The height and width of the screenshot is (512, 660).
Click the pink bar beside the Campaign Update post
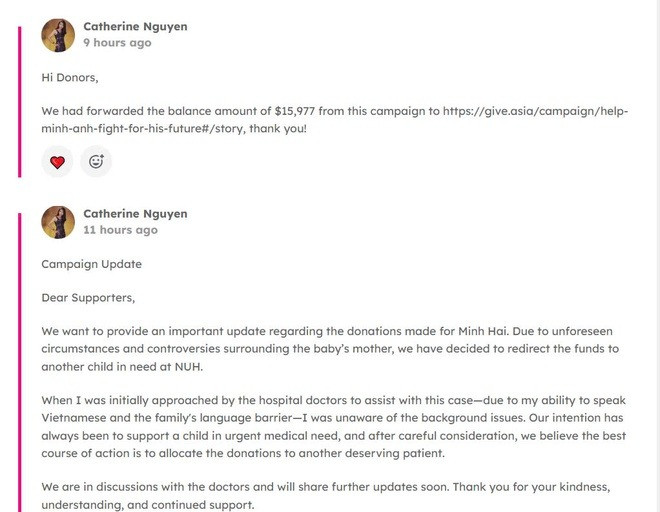tap(19, 360)
